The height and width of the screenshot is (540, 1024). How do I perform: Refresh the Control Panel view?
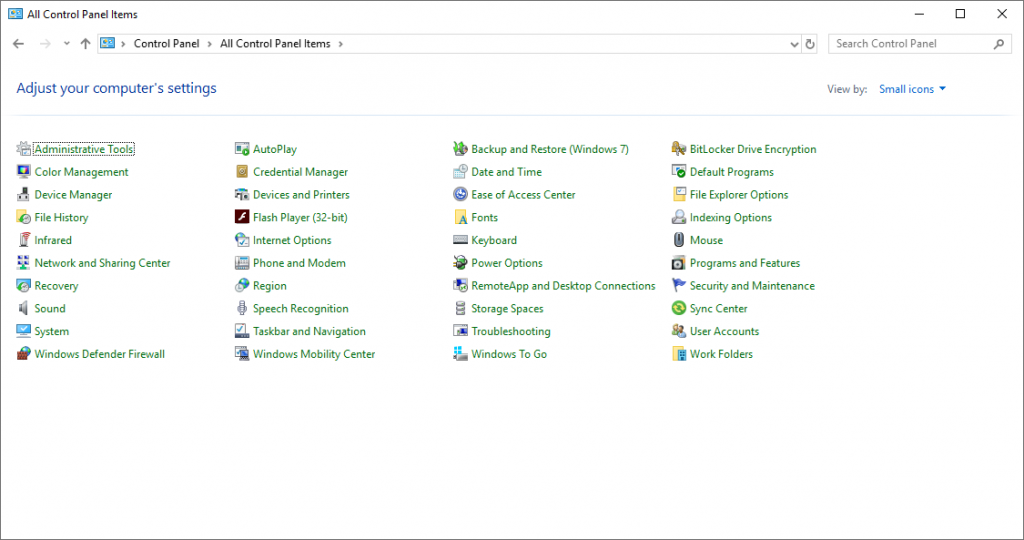point(810,44)
